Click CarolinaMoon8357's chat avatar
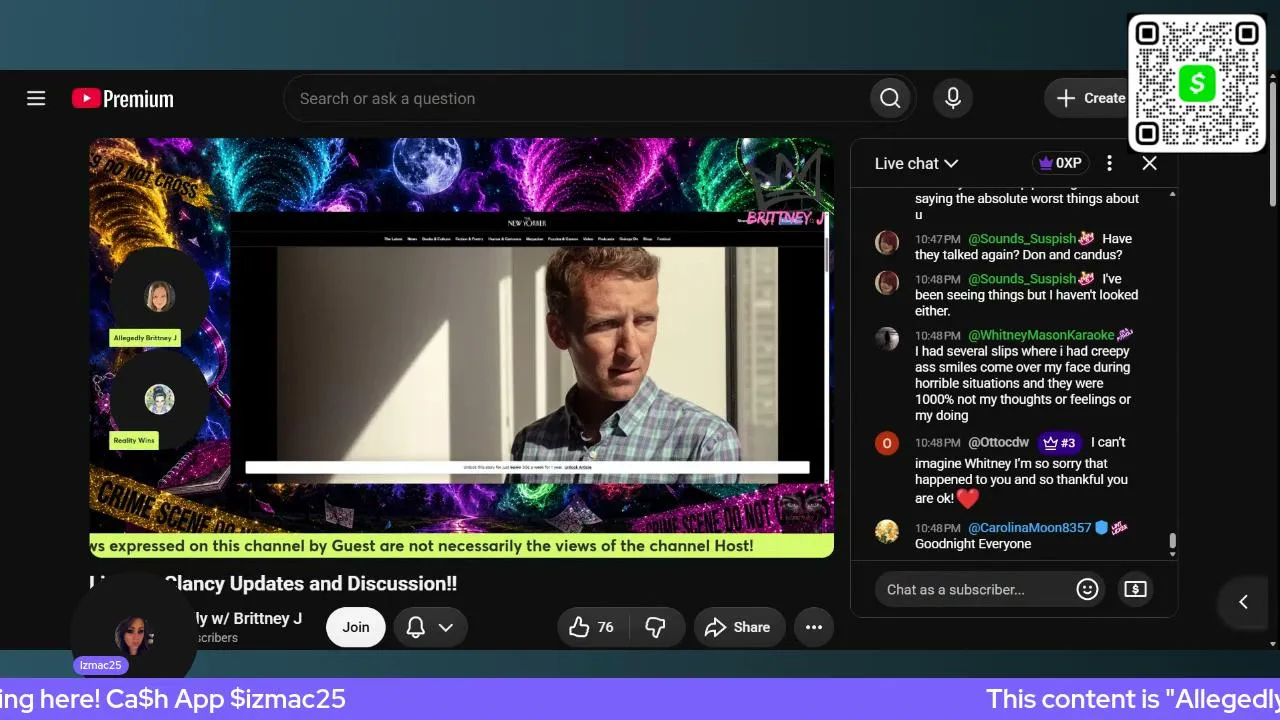The height and width of the screenshot is (720, 1280). click(x=887, y=531)
